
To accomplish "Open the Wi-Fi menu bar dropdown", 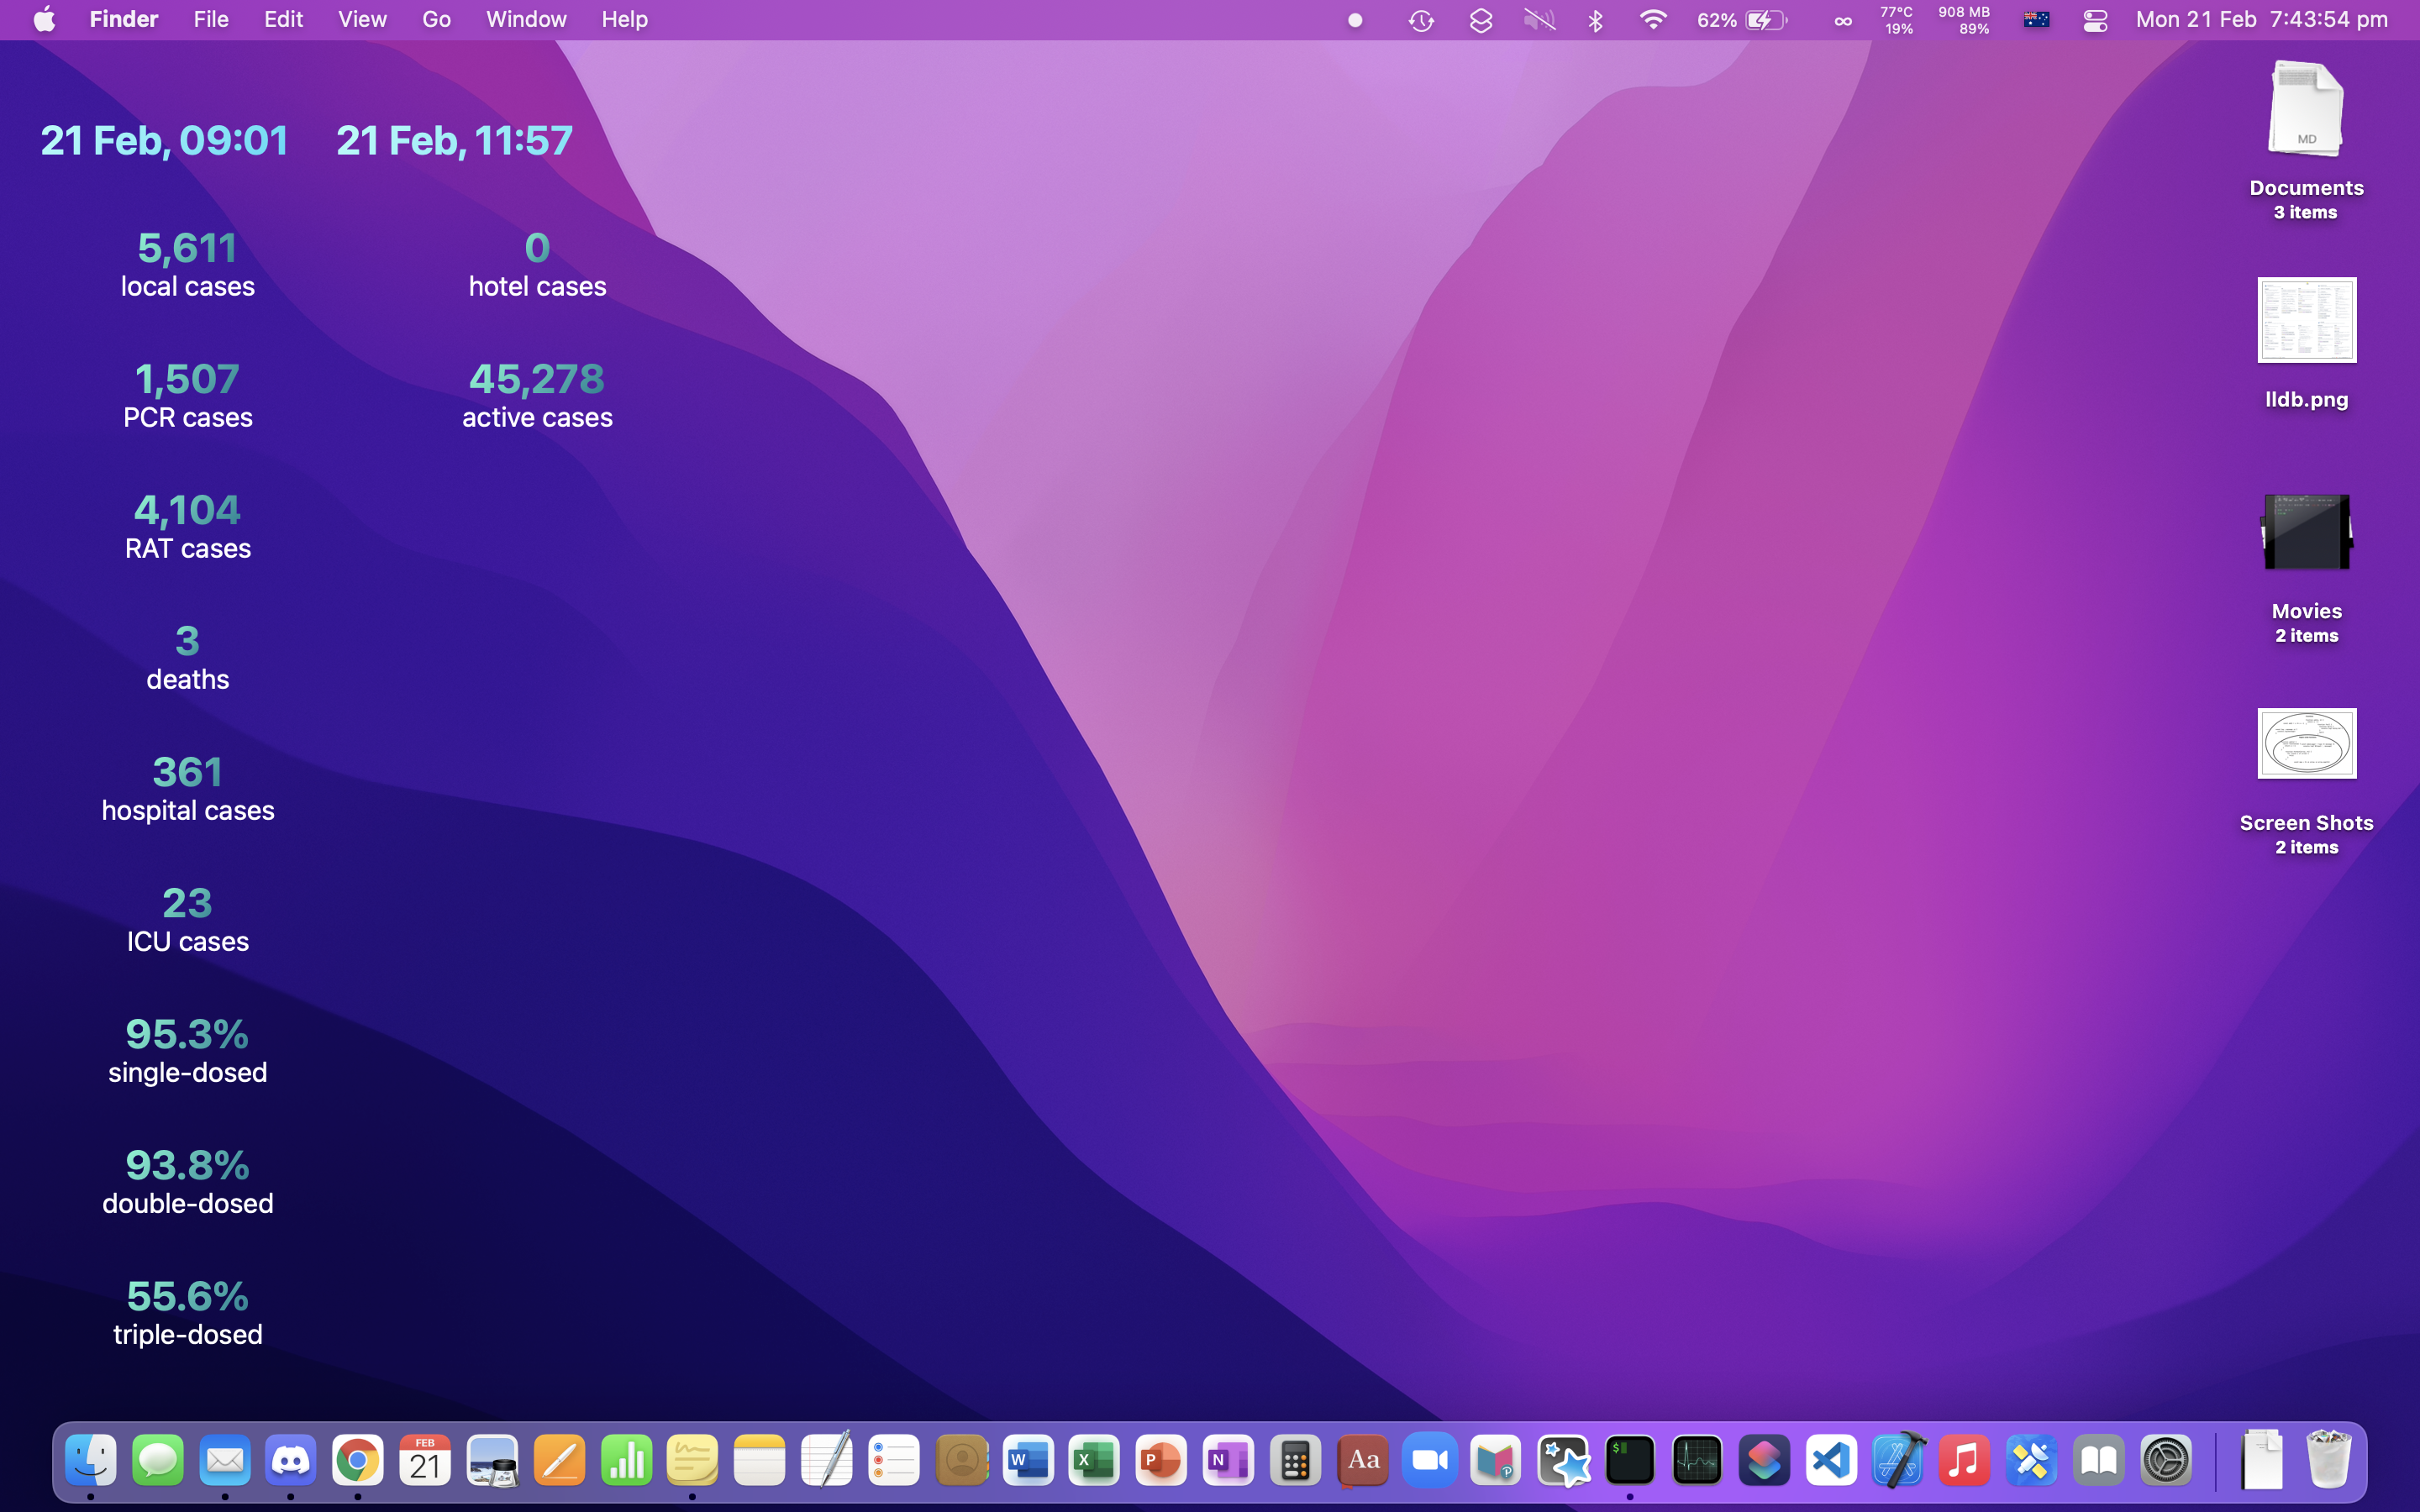I will click(1653, 20).
